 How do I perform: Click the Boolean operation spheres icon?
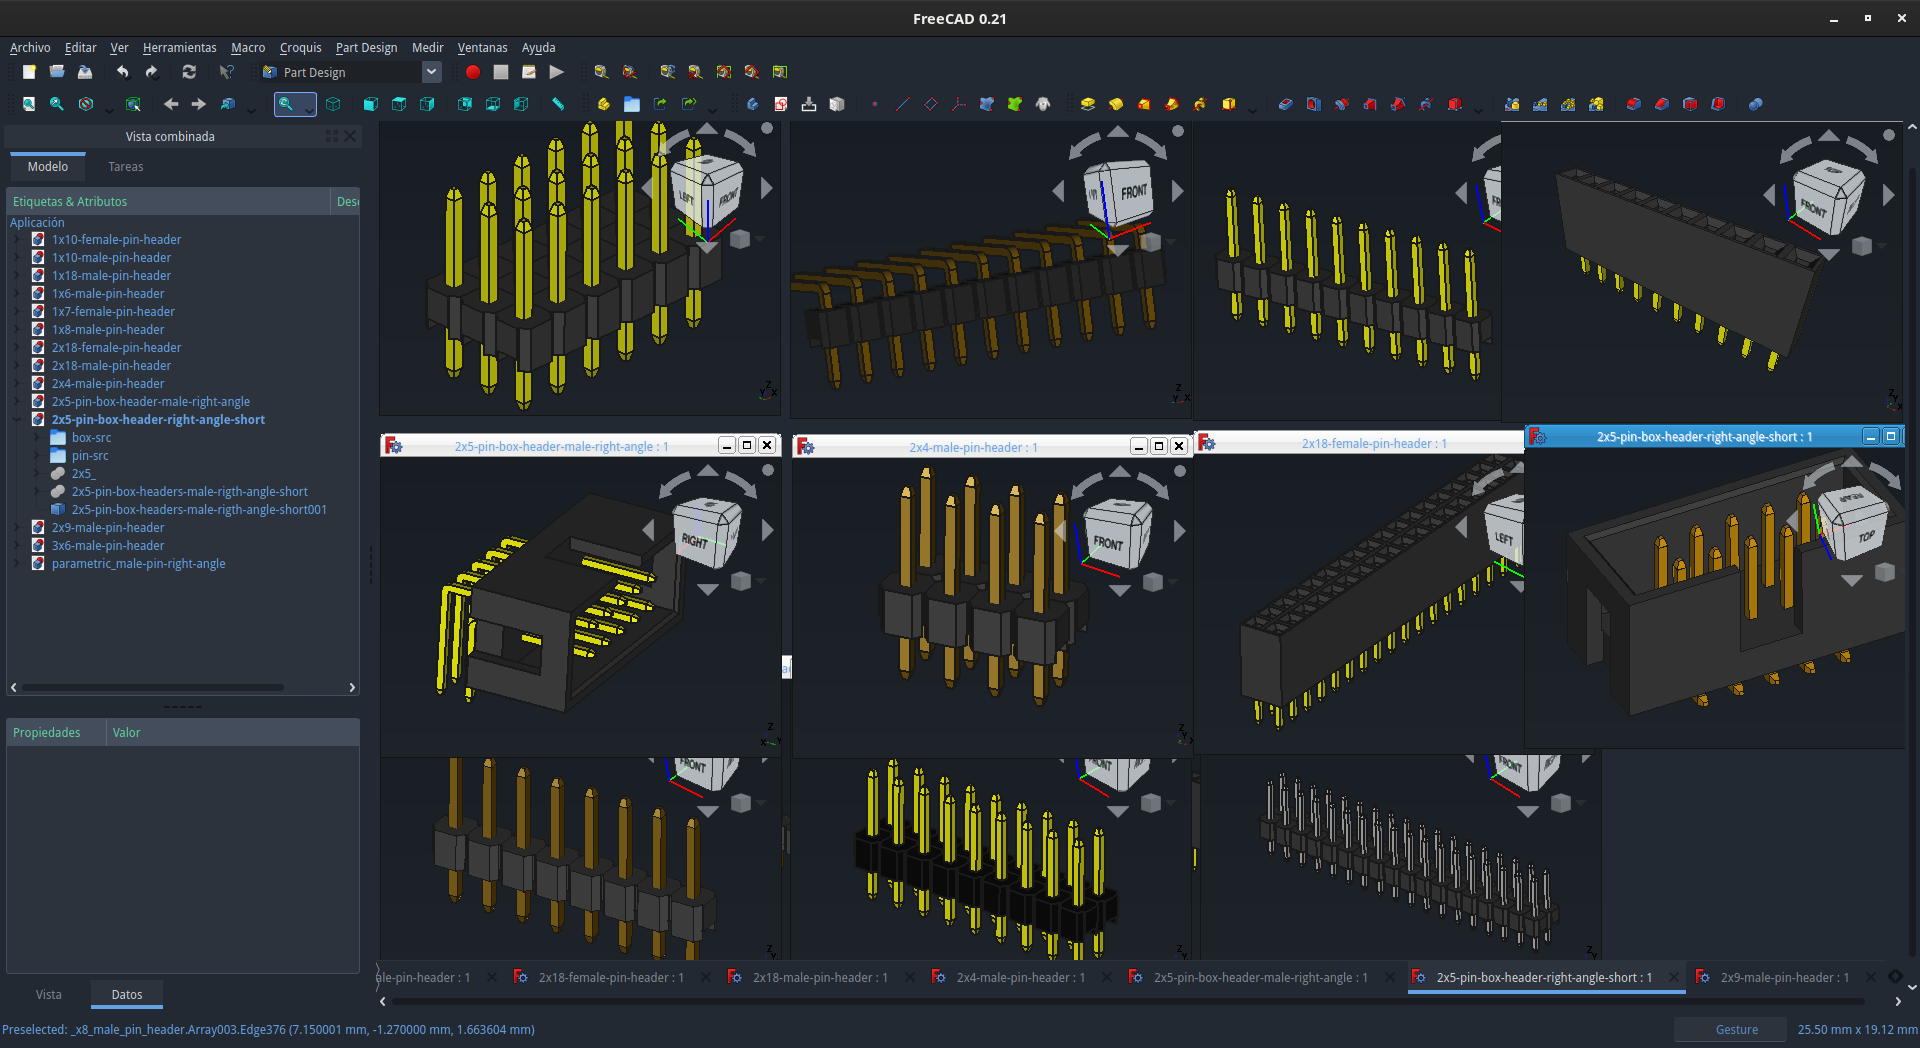tap(1756, 104)
